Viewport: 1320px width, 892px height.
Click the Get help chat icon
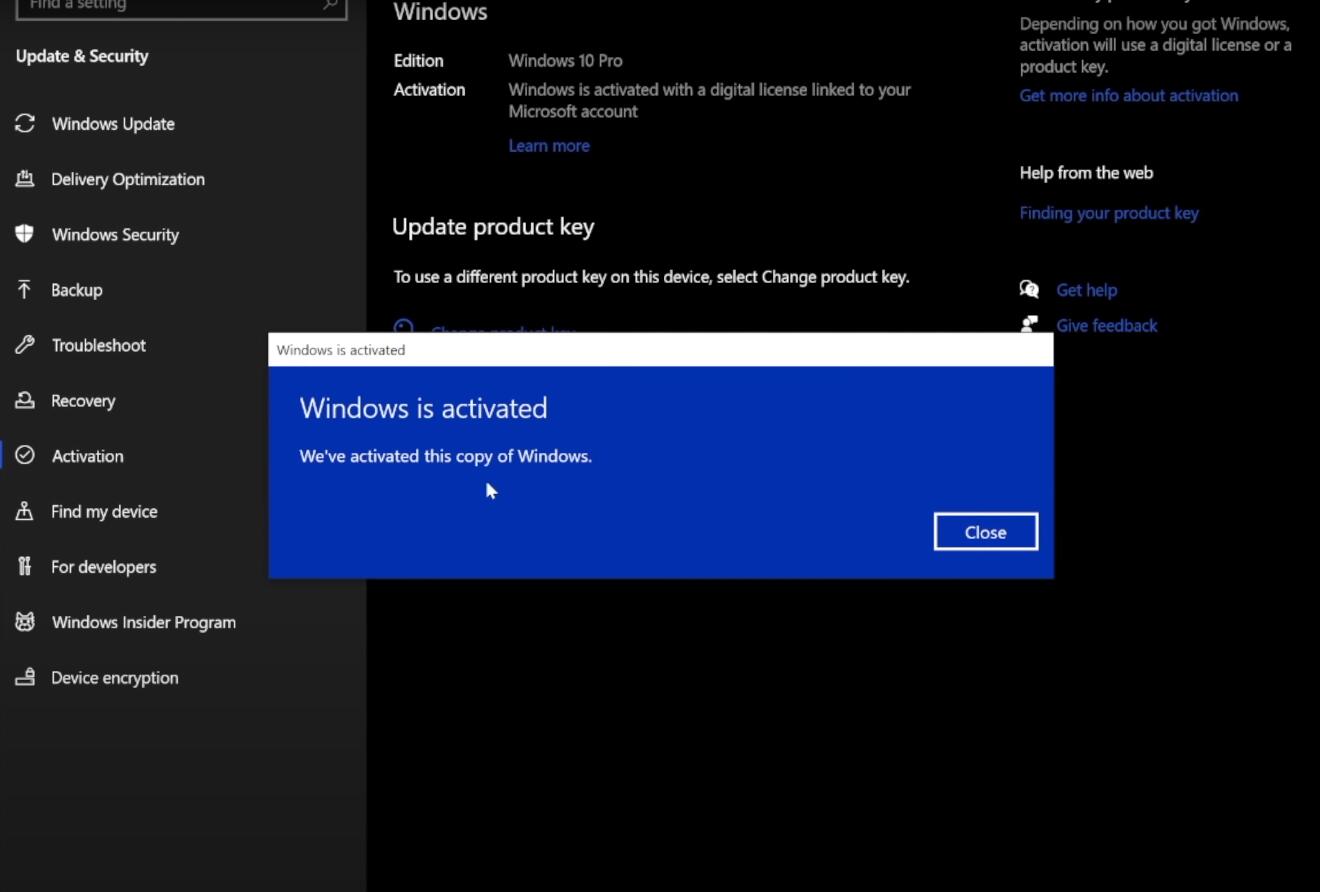1029,290
